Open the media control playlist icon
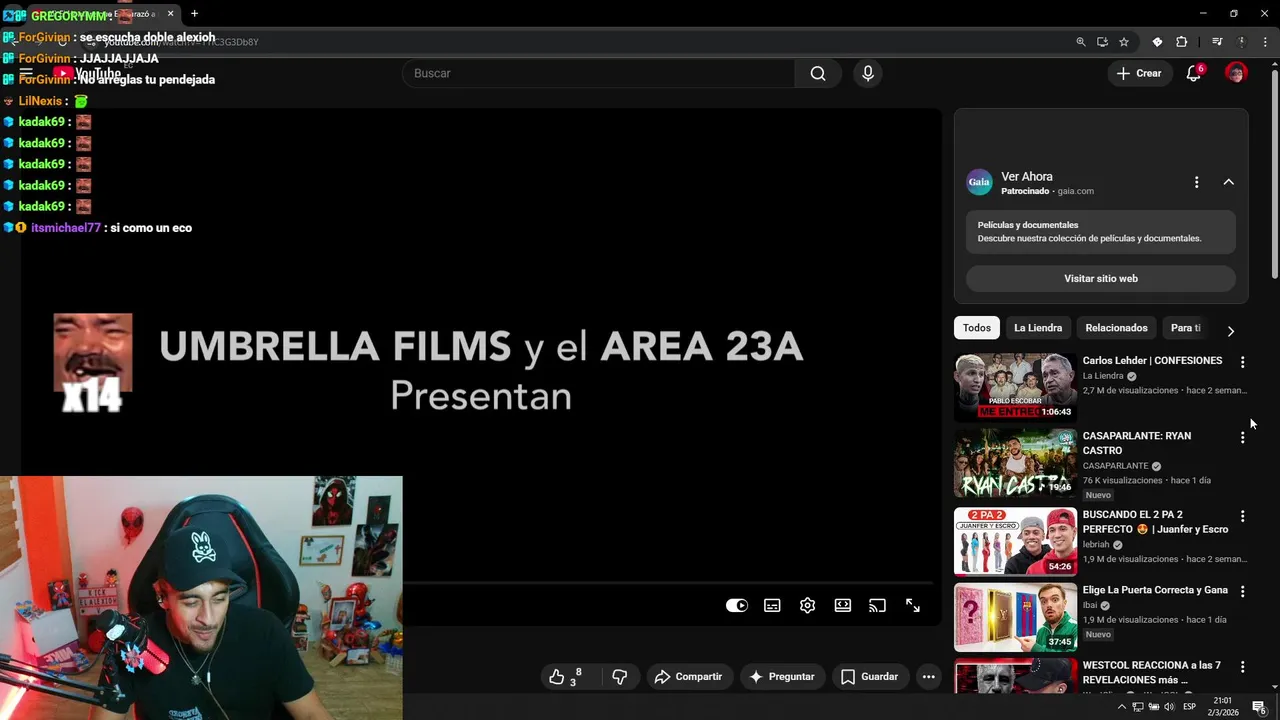Screen dimensions: 1280x720 click(x=1217, y=42)
